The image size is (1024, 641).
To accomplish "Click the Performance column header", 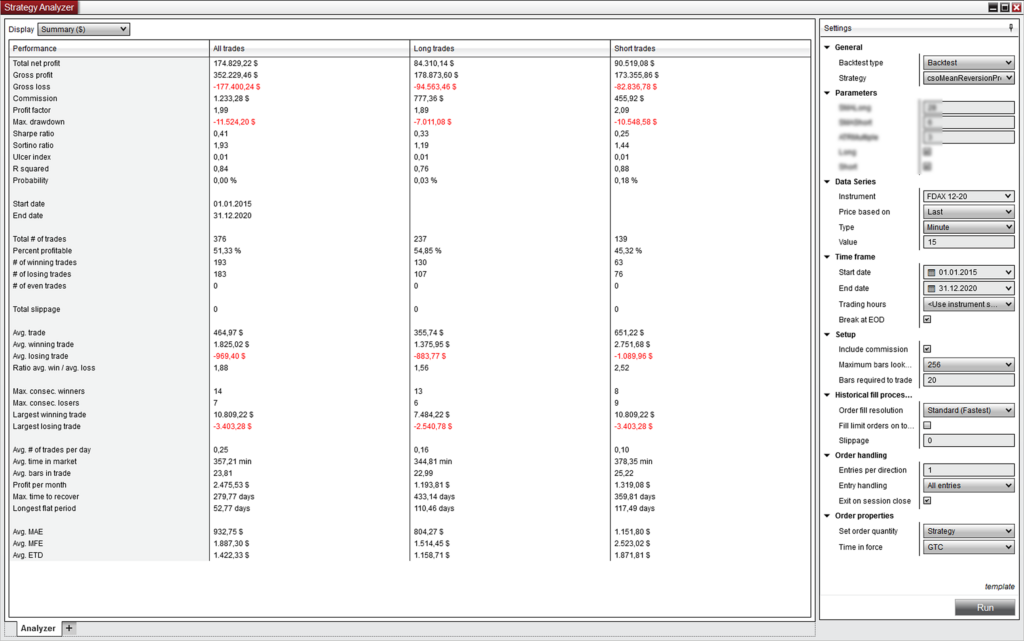I will [x=109, y=48].
